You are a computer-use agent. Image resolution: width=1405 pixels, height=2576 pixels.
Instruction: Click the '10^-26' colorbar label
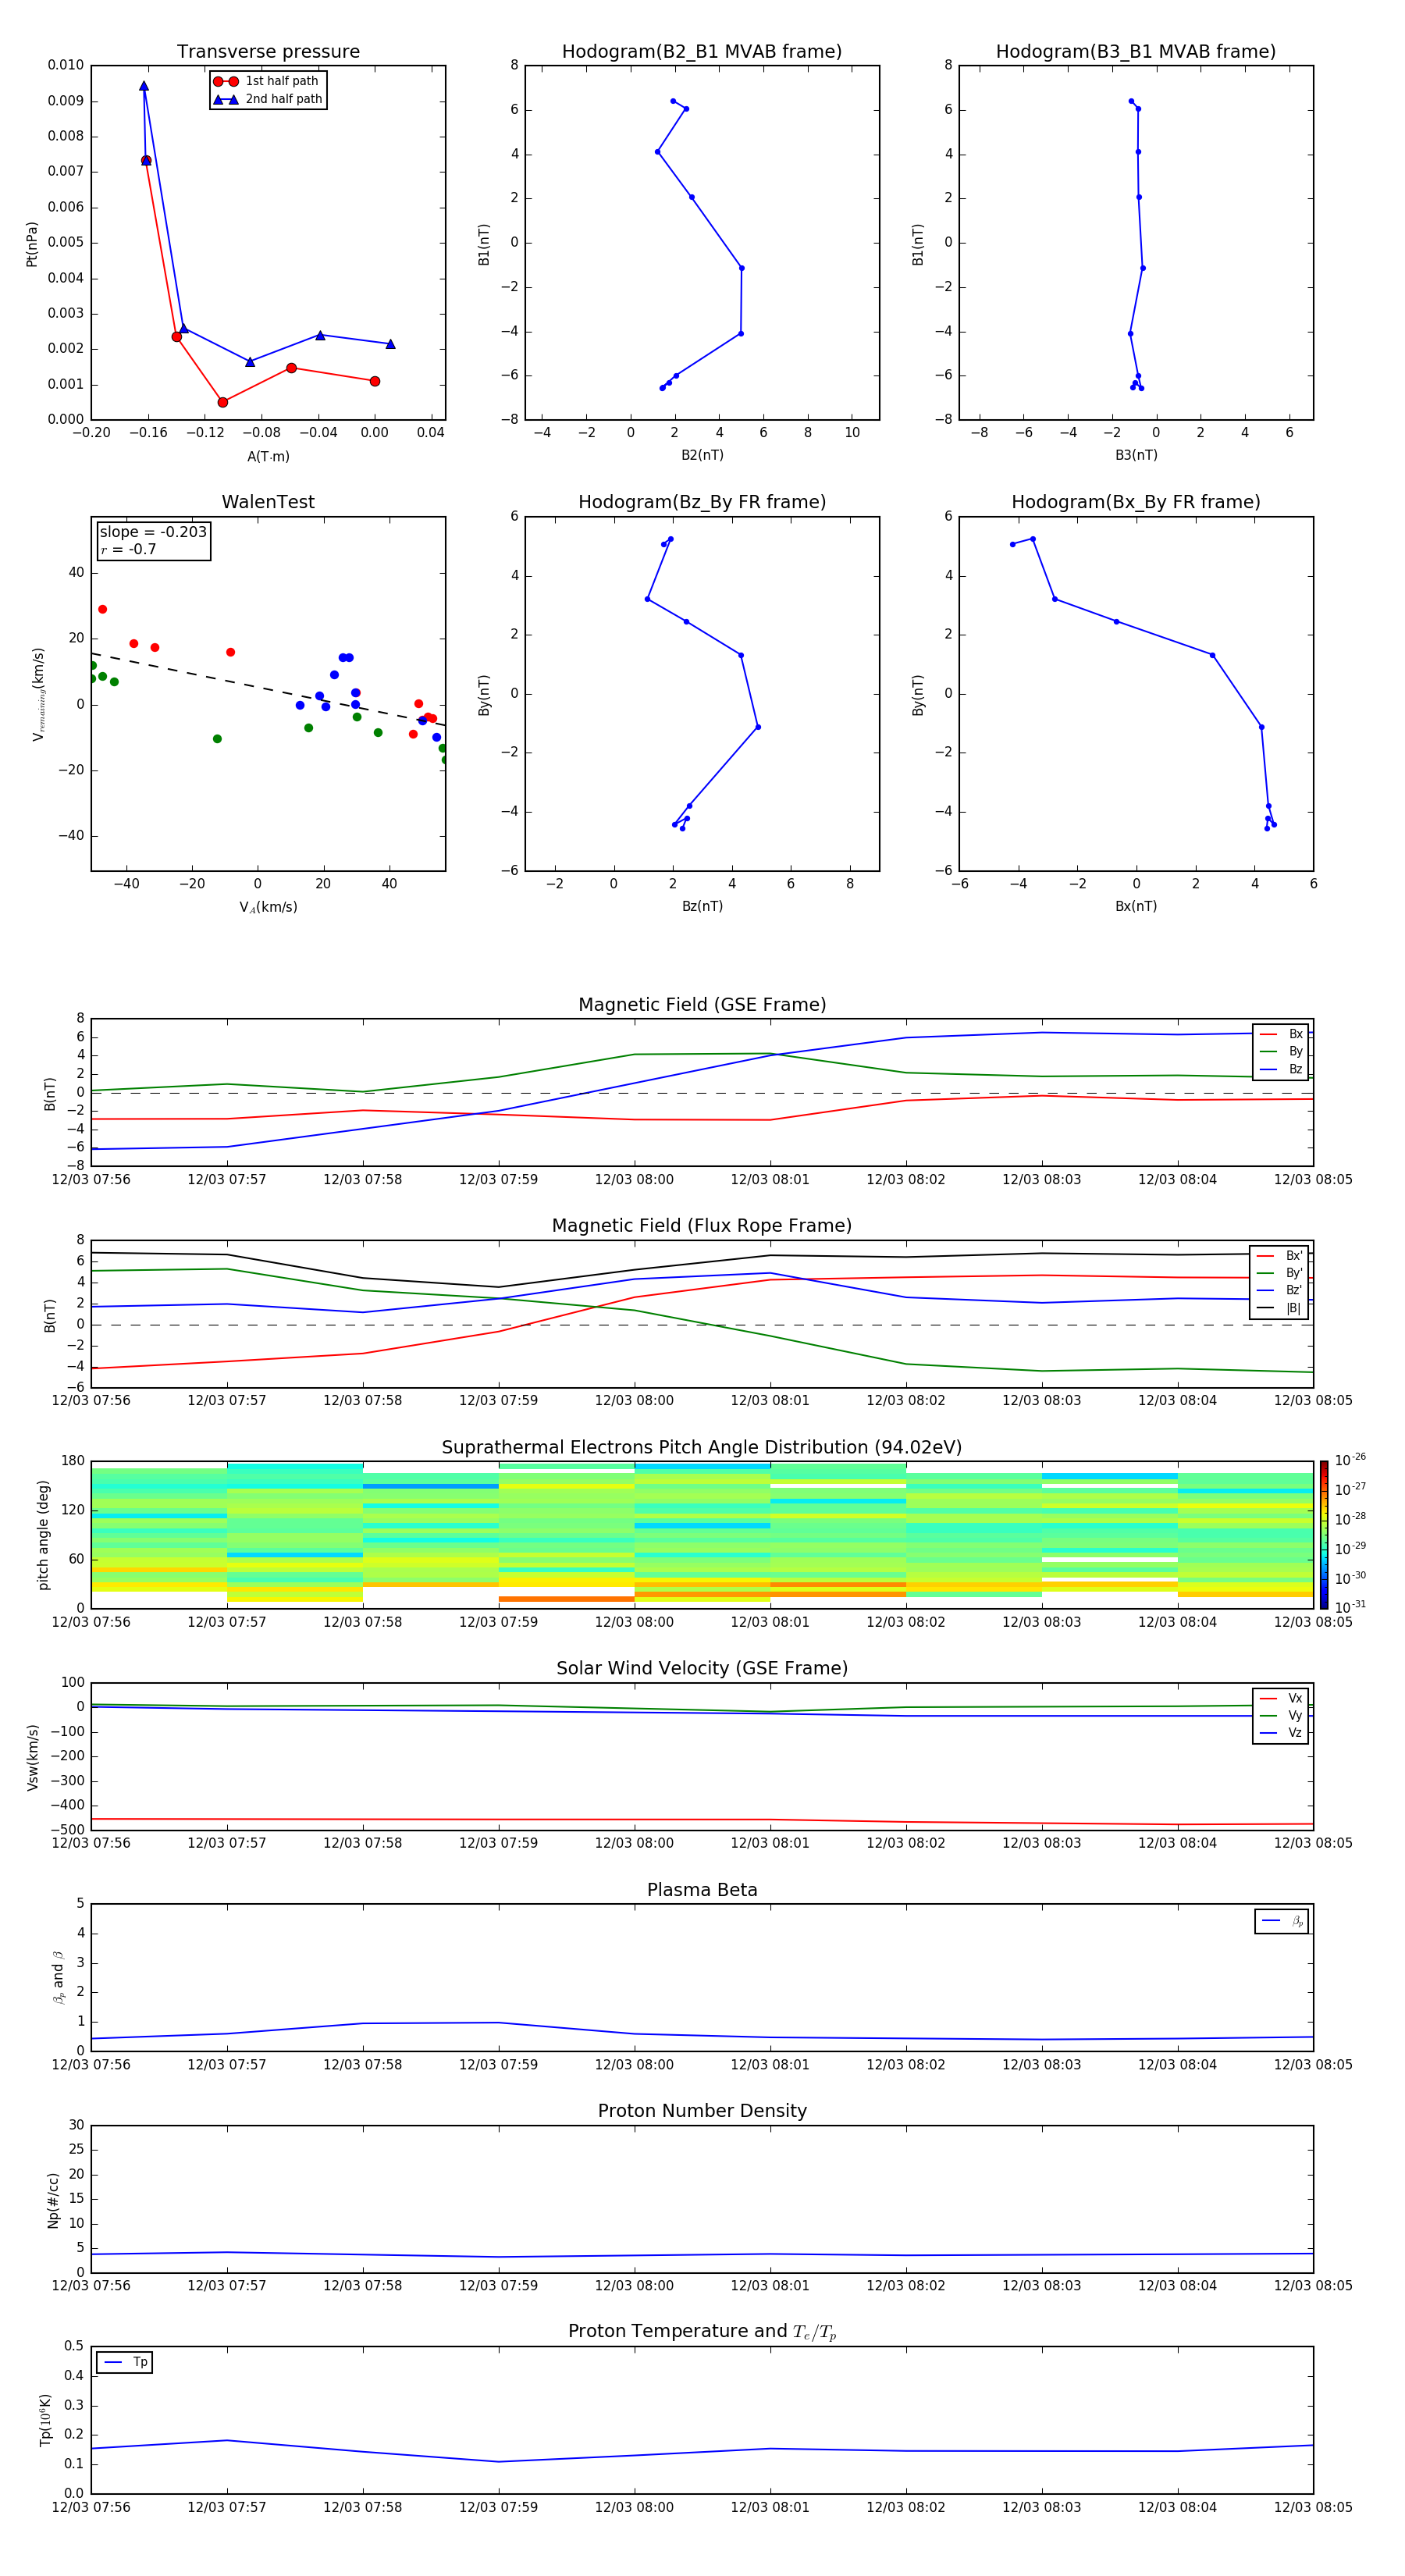click(x=1349, y=1460)
